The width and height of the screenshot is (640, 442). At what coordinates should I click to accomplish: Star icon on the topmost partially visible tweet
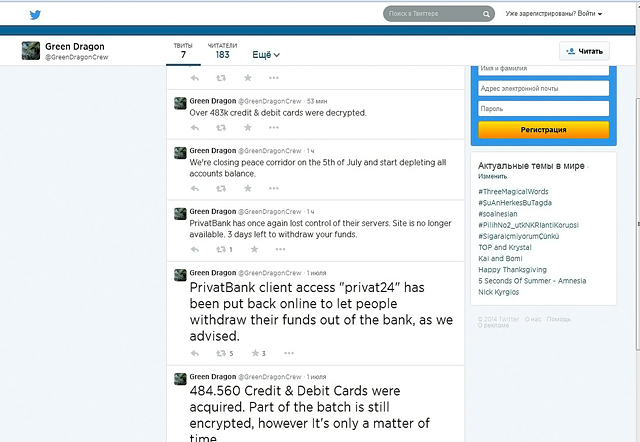coord(248,78)
